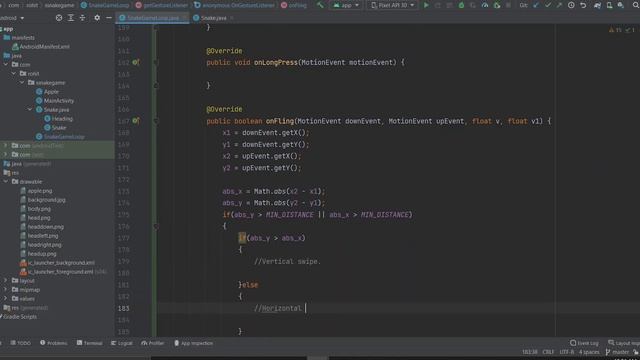This screenshot has width=640, height=360.
Task: Select the SnakeGameLoop.java editor tab
Action: 152,18
